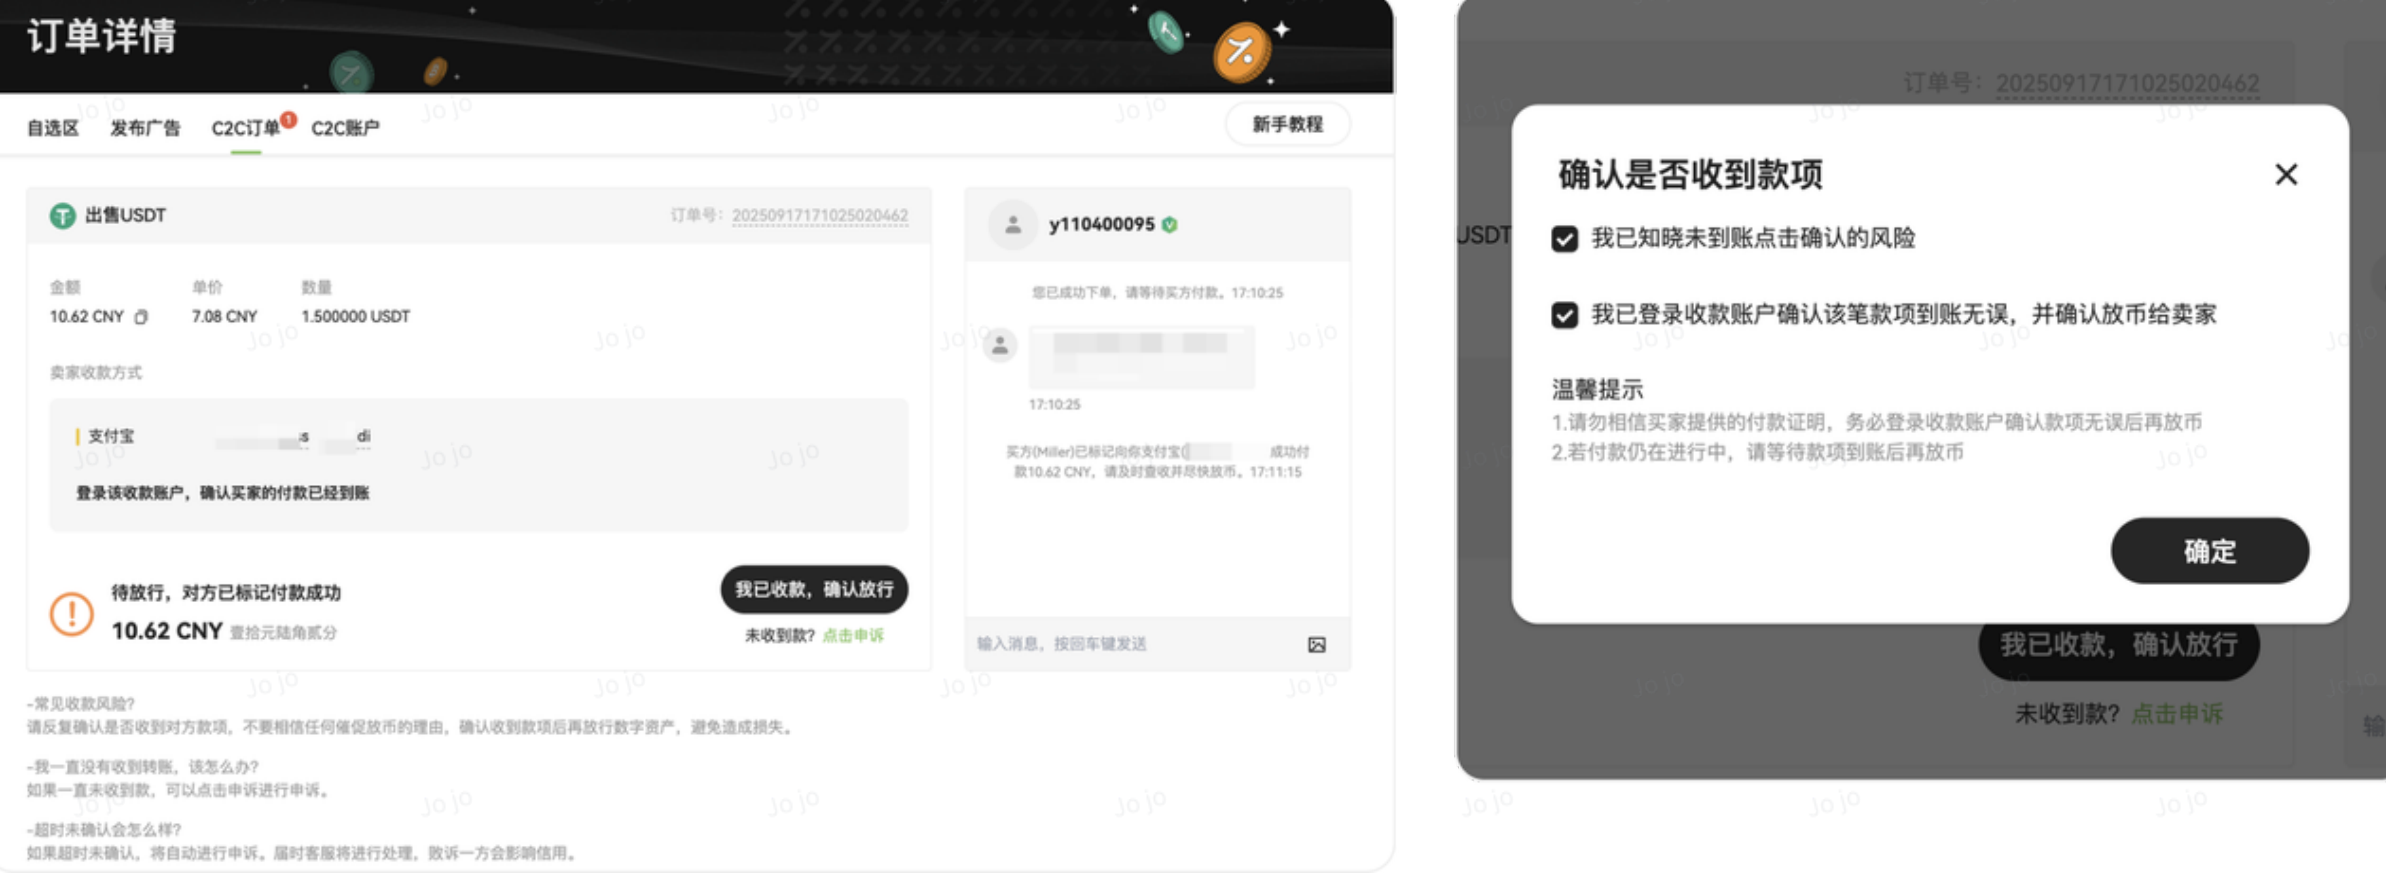Close the 确认是否收到款项 dialog
Screen dimensions: 2386x888
tap(2285, 175)
